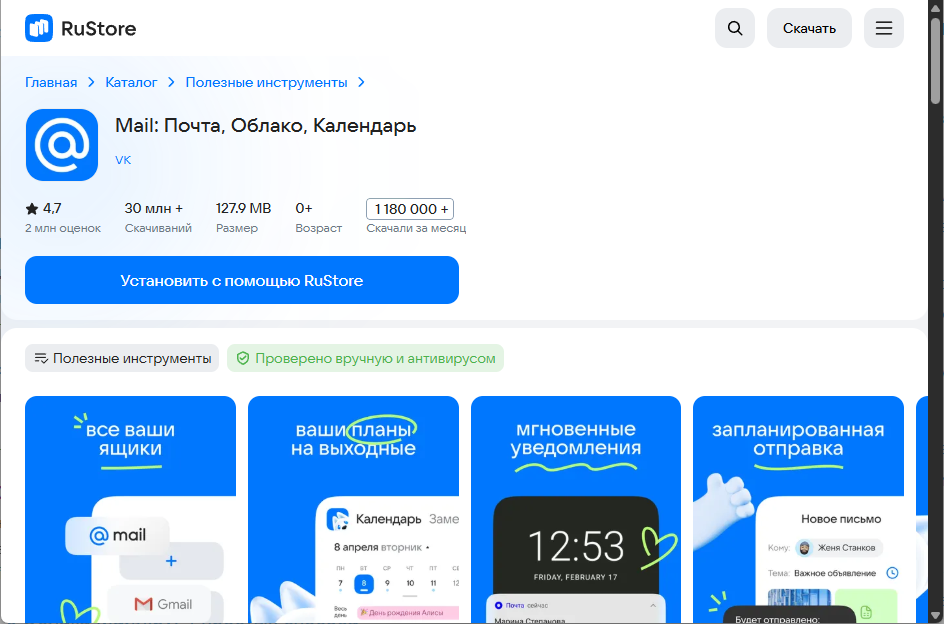Click the shield check icon

[243, 358]
